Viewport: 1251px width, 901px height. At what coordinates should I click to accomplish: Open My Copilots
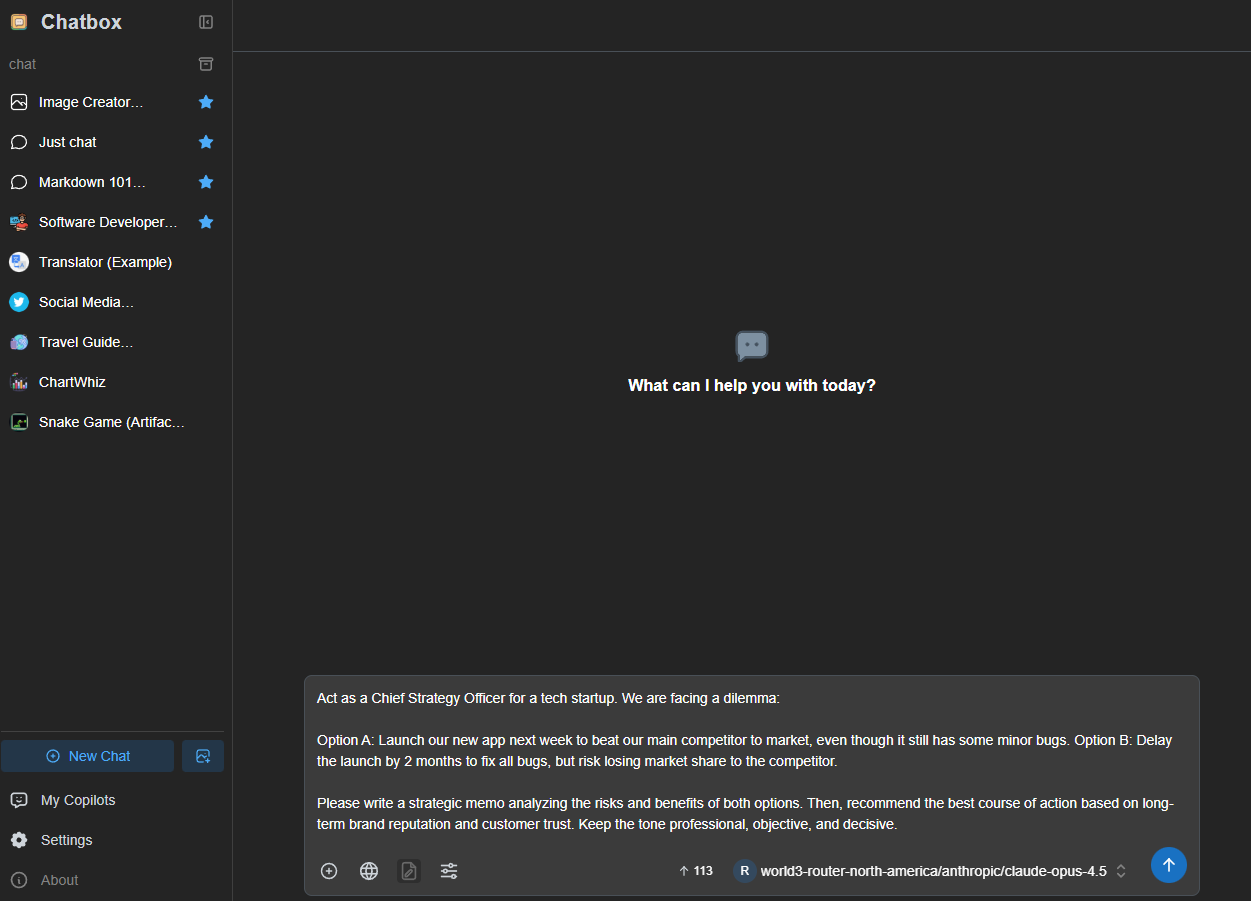coord(77,800)
